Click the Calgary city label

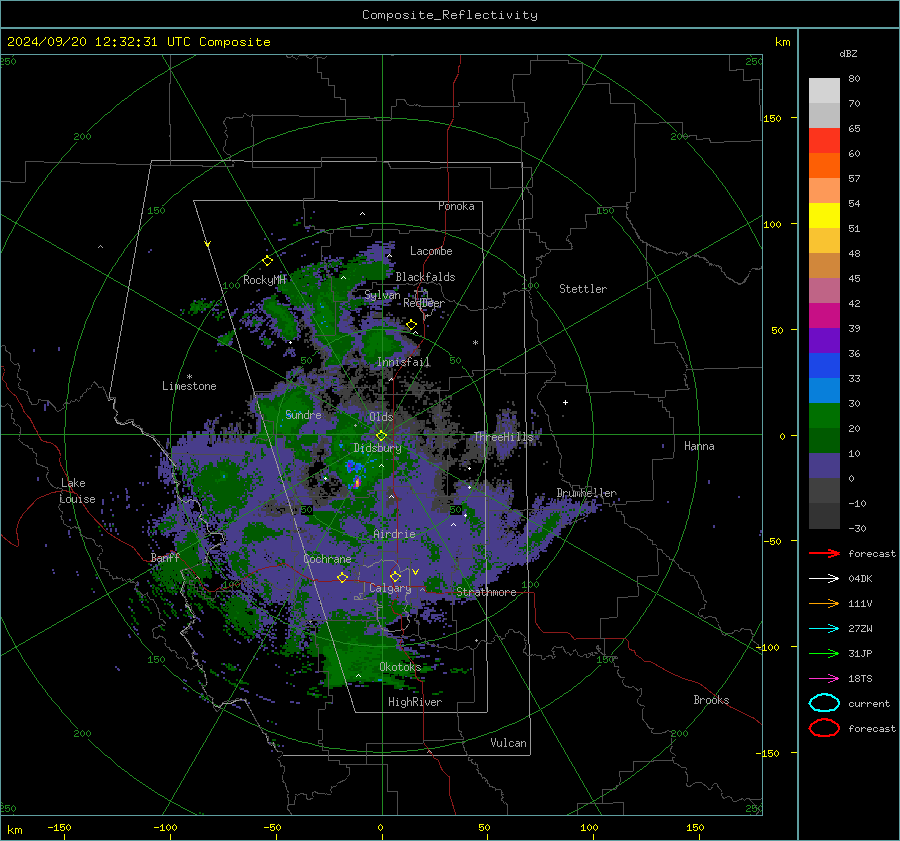point(390,588)
